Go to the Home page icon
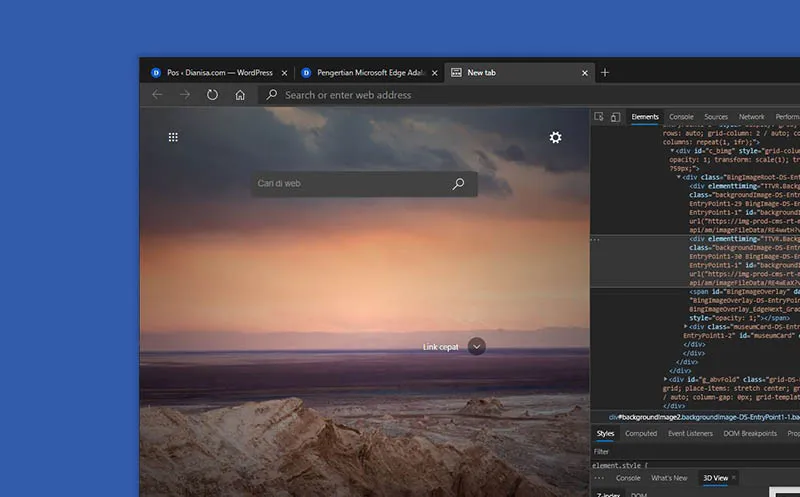Viewport: 800px width, 497px height. point(240,95)
